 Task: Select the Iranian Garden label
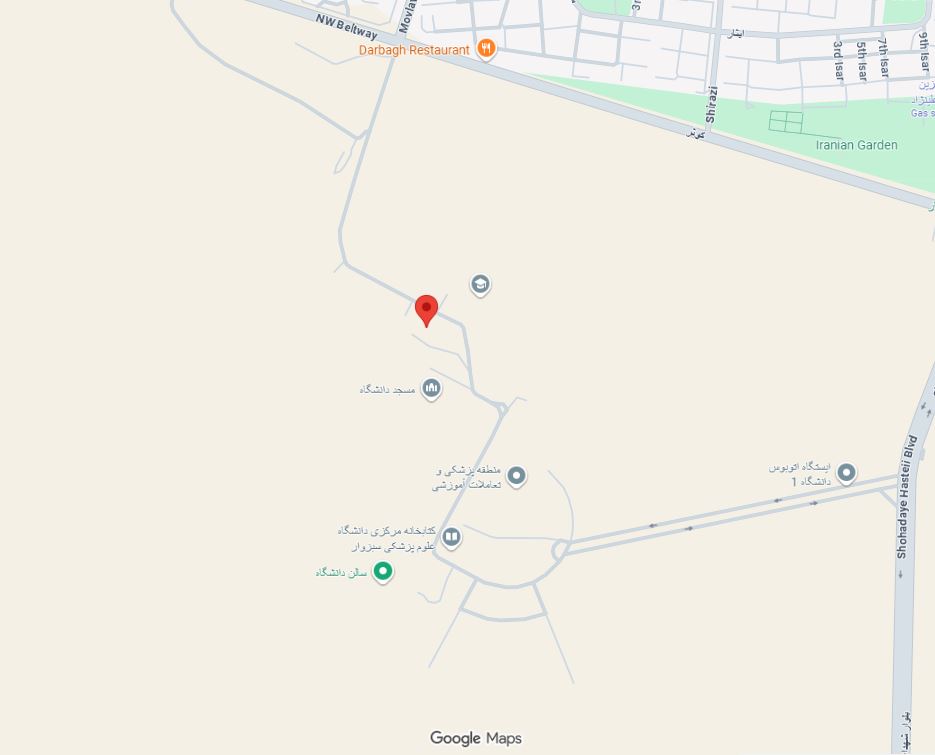point(856,145)
